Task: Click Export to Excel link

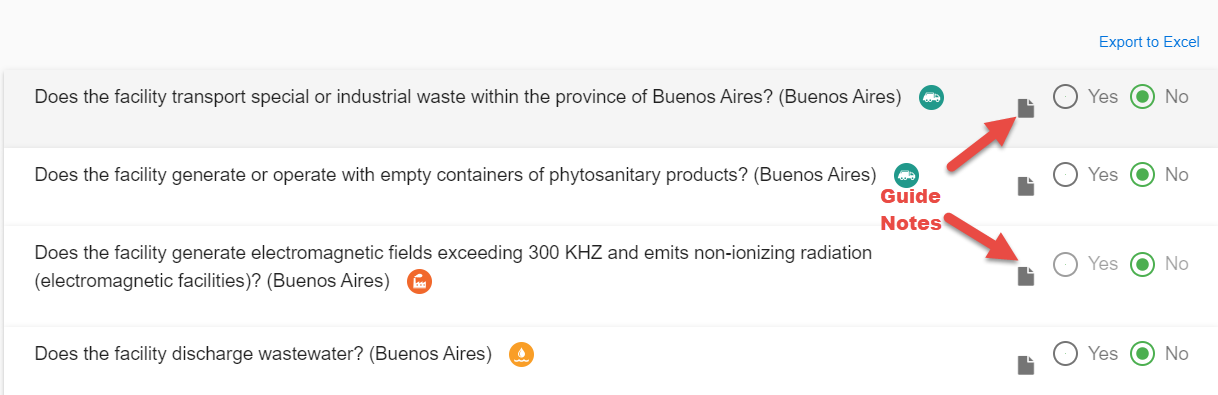Action: (x=1149, y=42)
